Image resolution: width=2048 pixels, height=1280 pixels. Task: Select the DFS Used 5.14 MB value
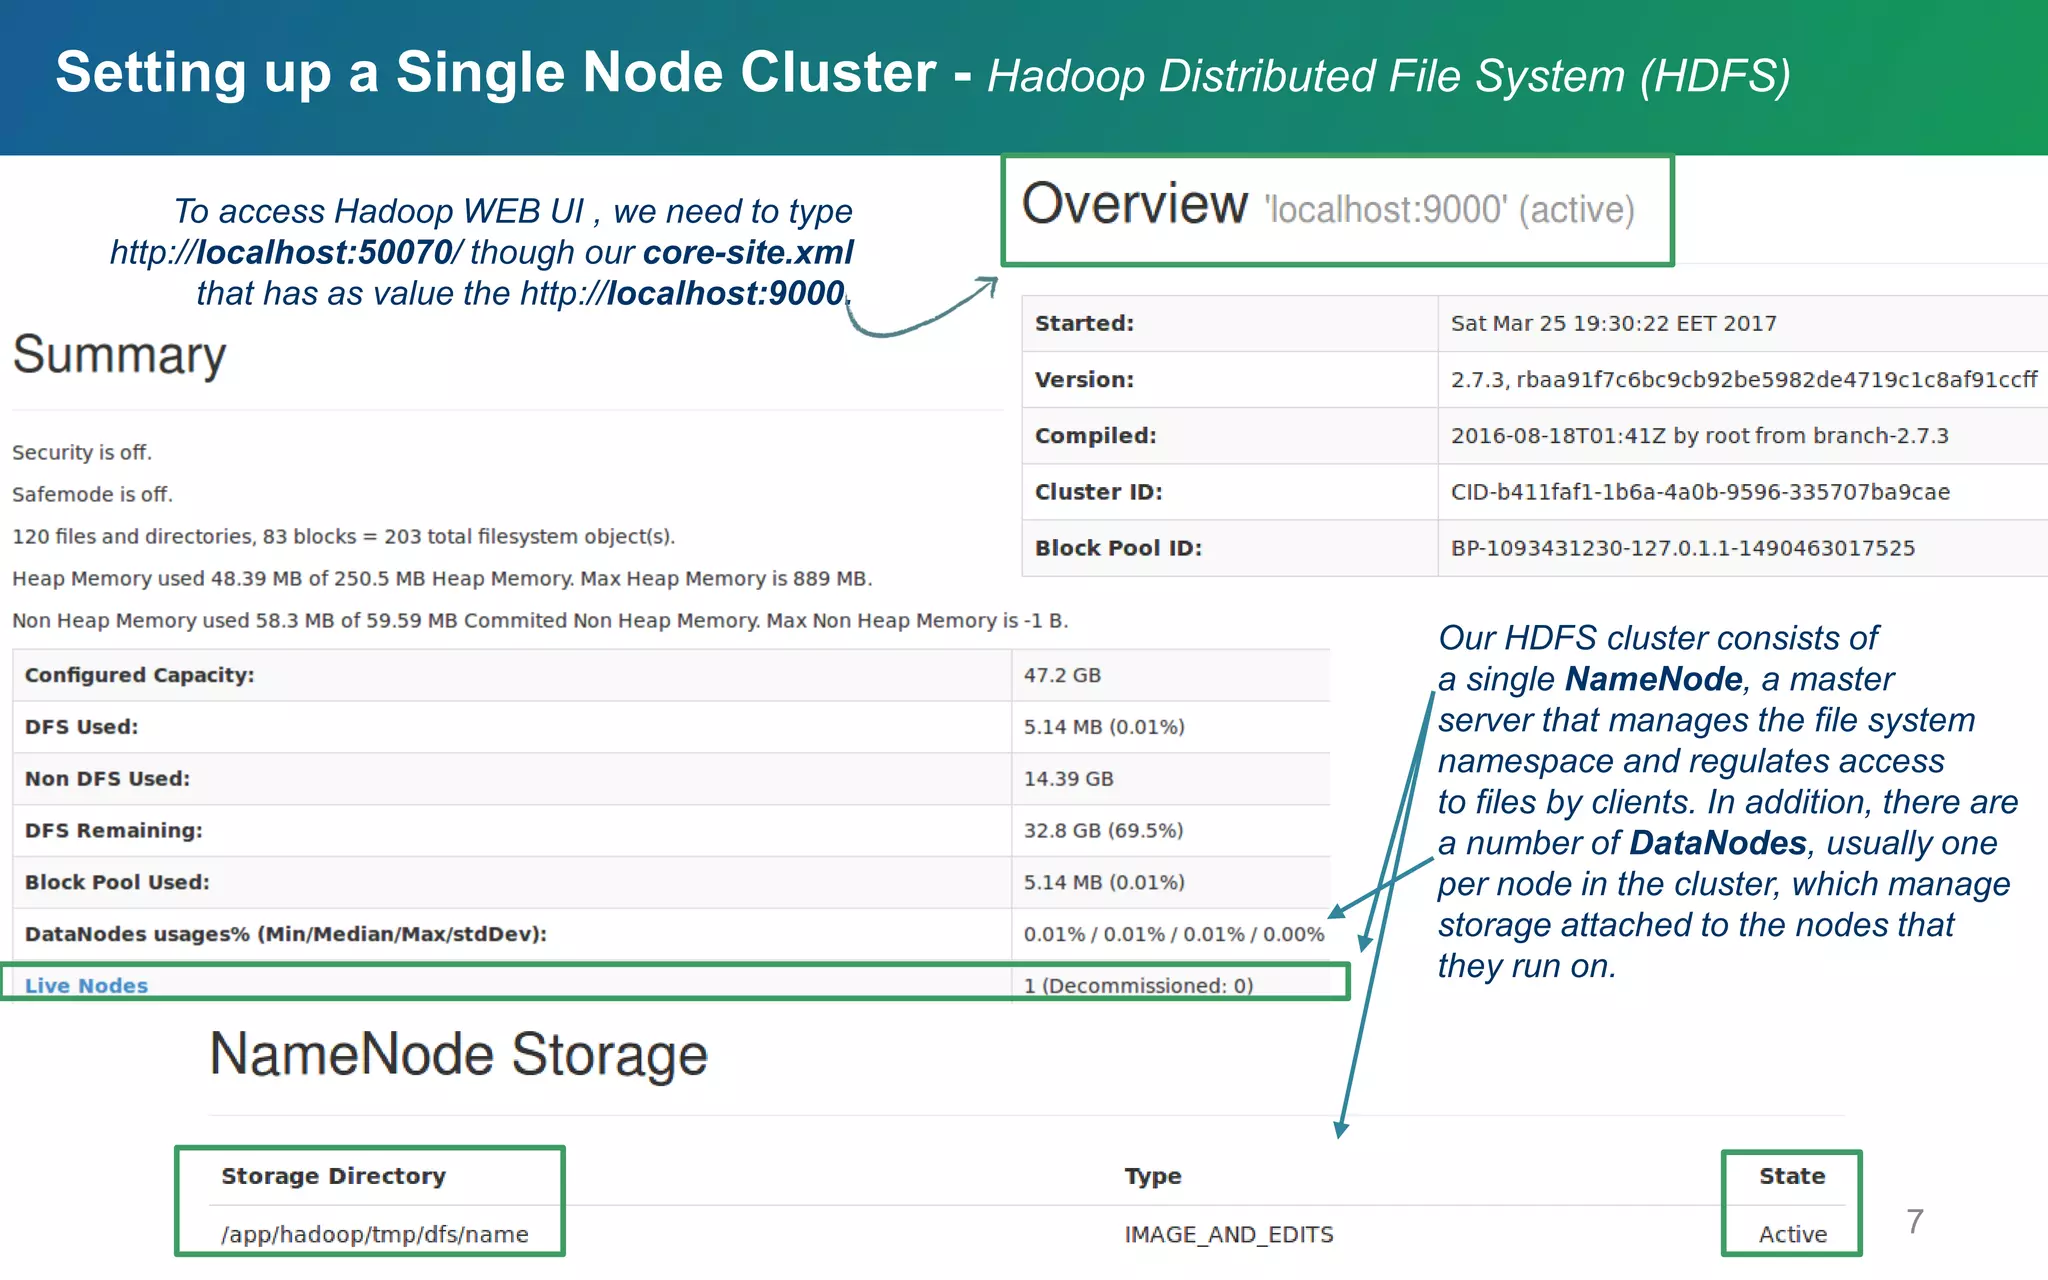pyautogui.click(x=1104, y=727)
